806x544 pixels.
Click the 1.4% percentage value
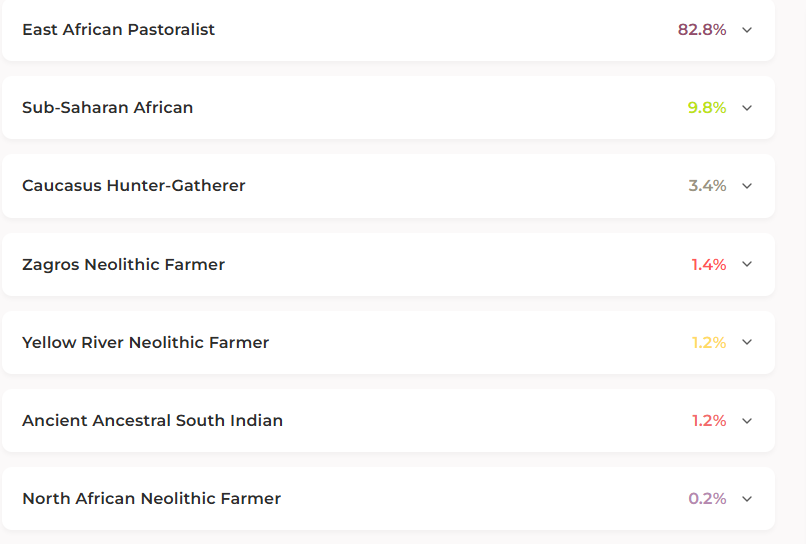point(708,265)
